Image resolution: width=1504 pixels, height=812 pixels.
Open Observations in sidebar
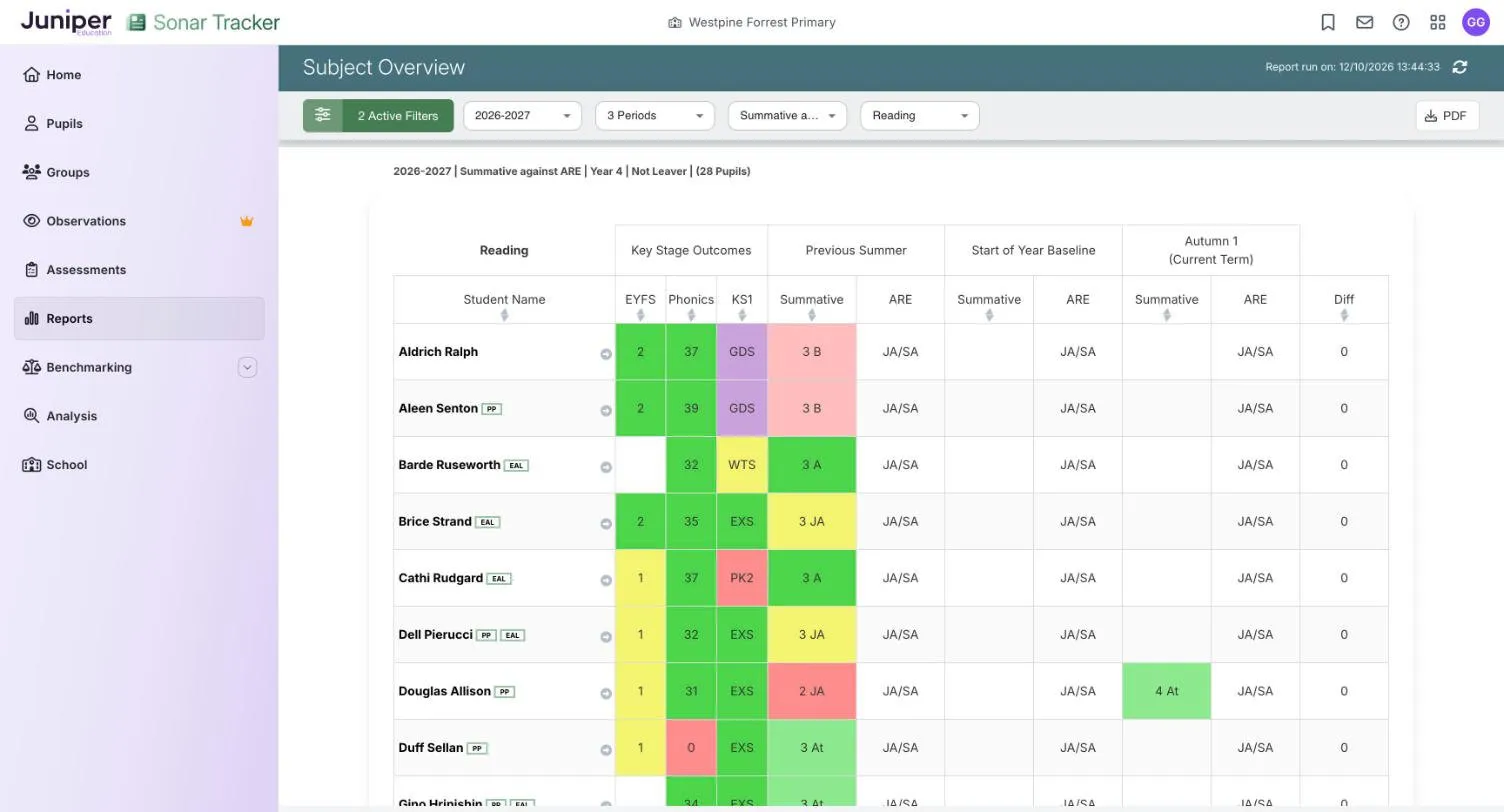pos(139,221)
